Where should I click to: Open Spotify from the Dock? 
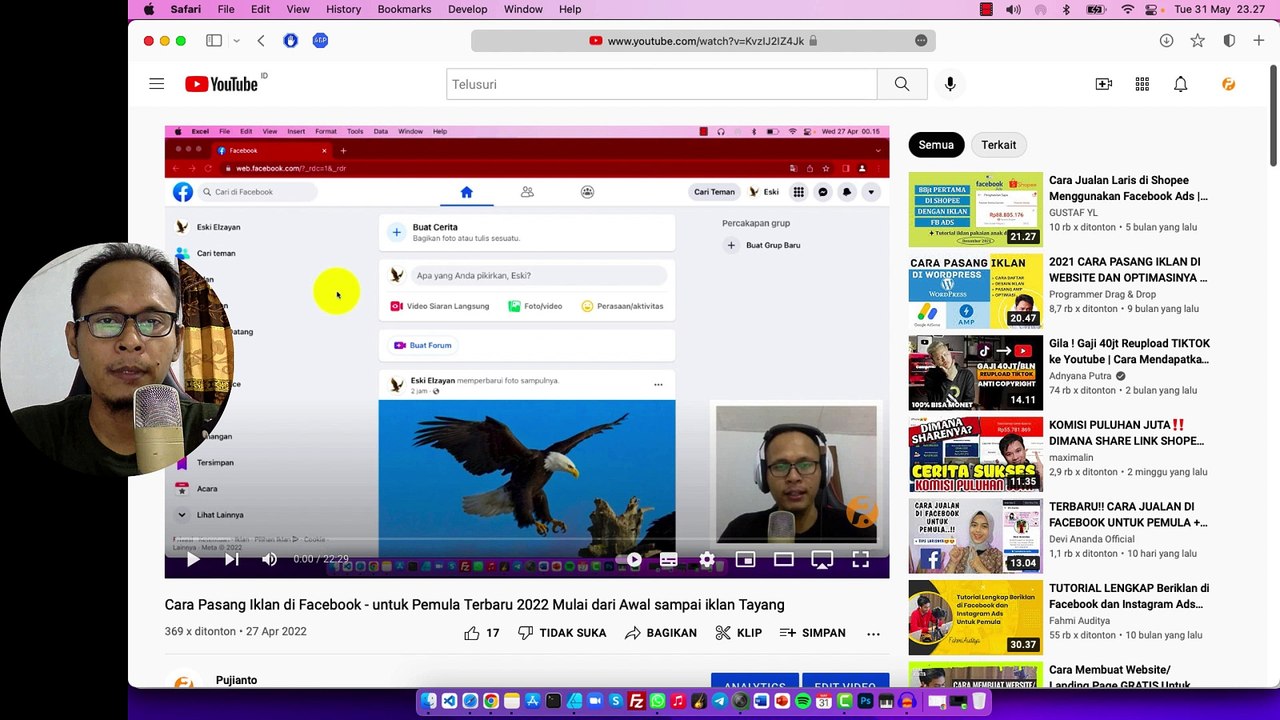coord(803,702)
